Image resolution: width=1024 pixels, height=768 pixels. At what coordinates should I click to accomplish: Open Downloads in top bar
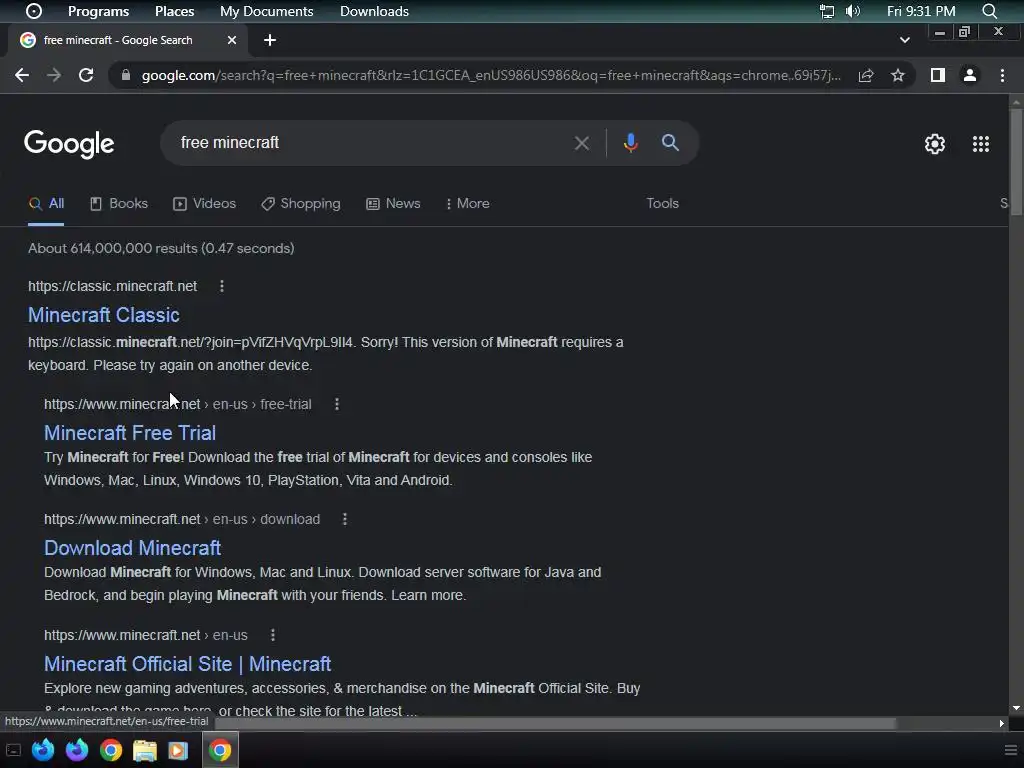[x=374, y=11]
